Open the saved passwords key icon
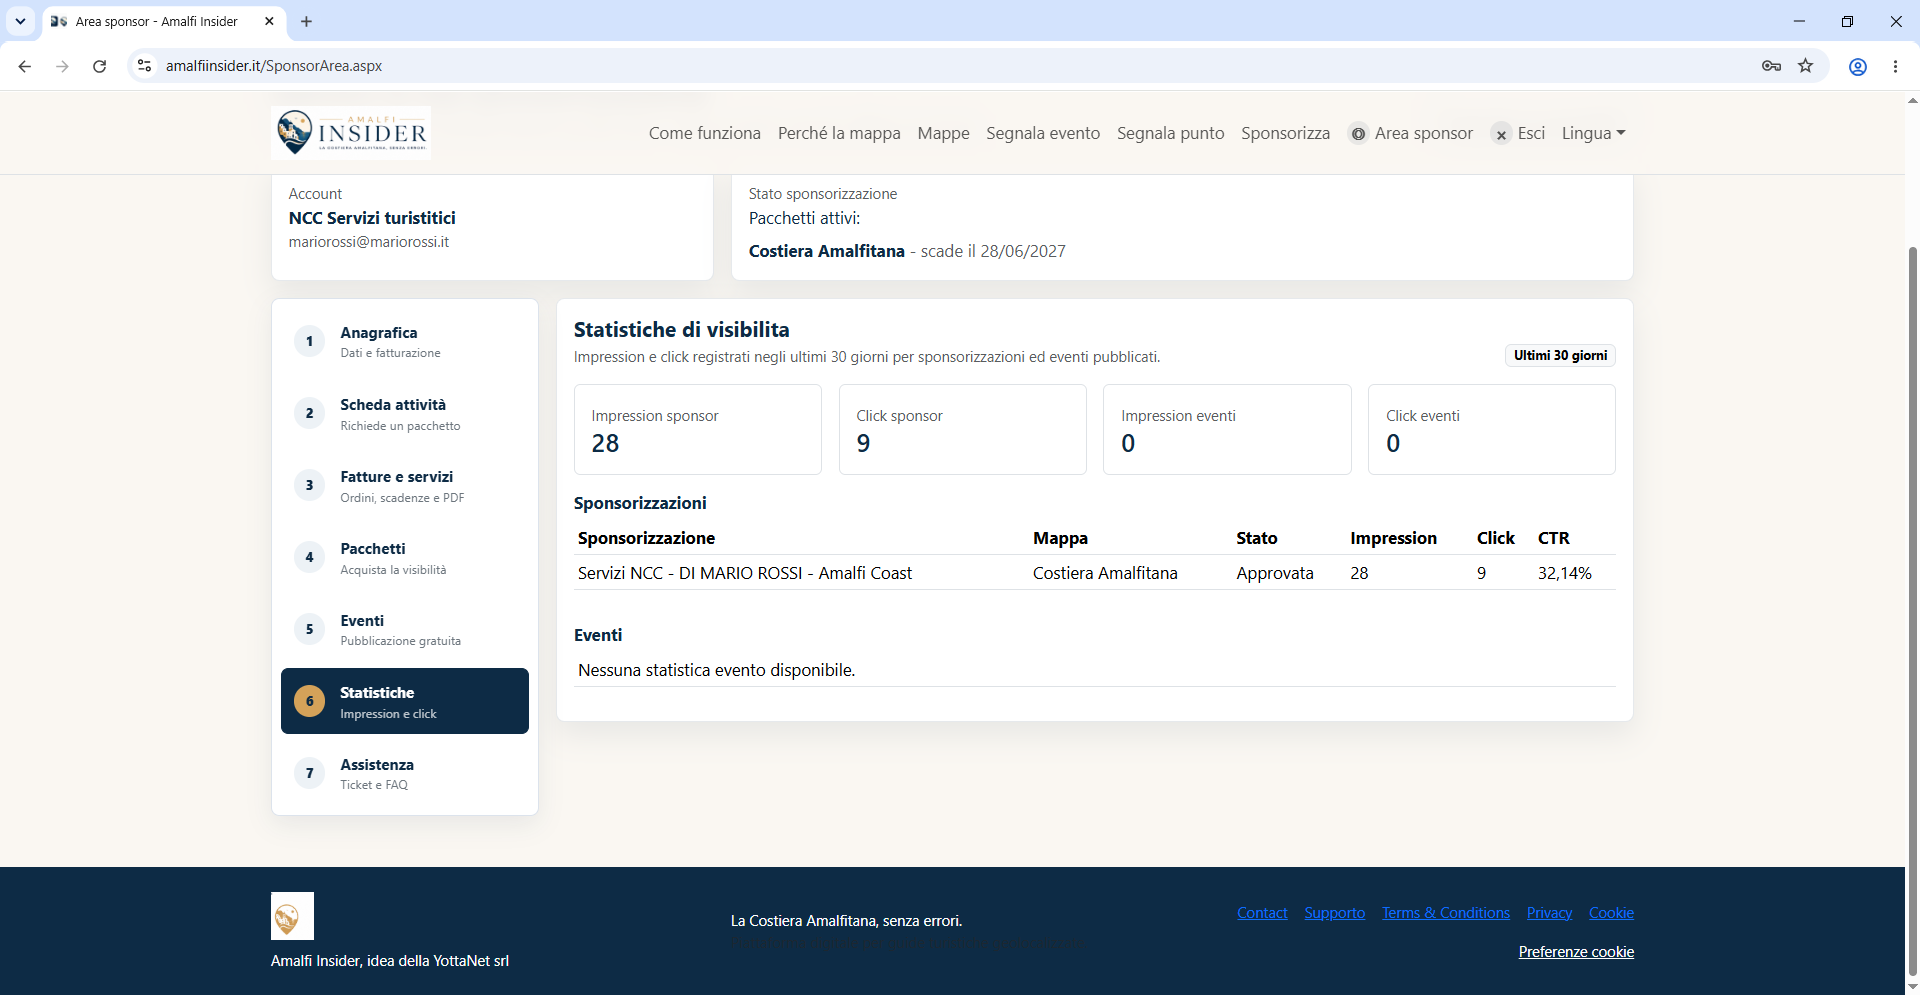The width and height of the screenshot is (1920, 995). pos(1771,66)
